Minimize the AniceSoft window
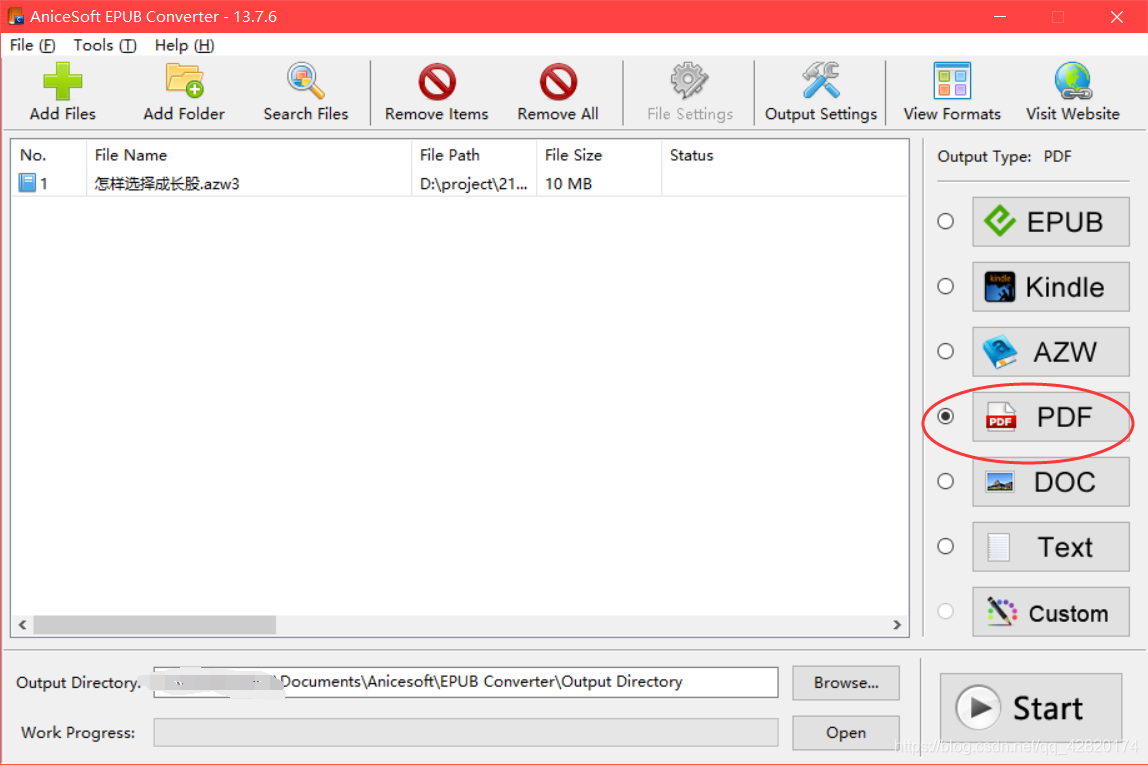Image resolution: width=1148 pixels, height=765 pixels. coord(1000,16)
